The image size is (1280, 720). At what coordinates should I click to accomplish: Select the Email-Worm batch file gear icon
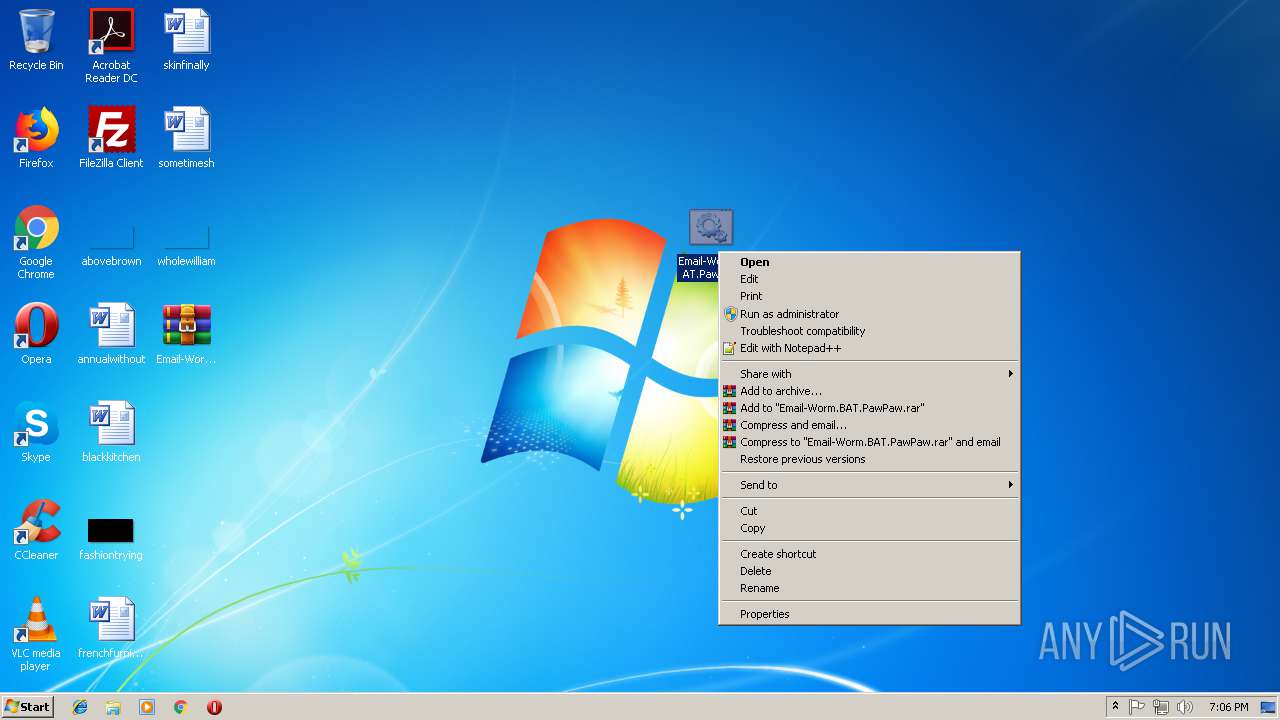coord(711,228)
